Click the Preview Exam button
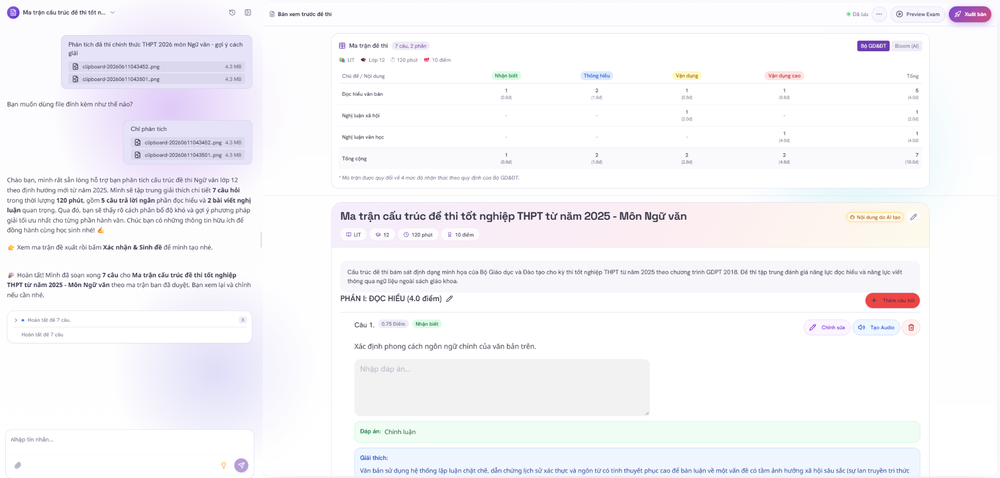The height and width of the screenshot is (478, 1000). [918, 14]
